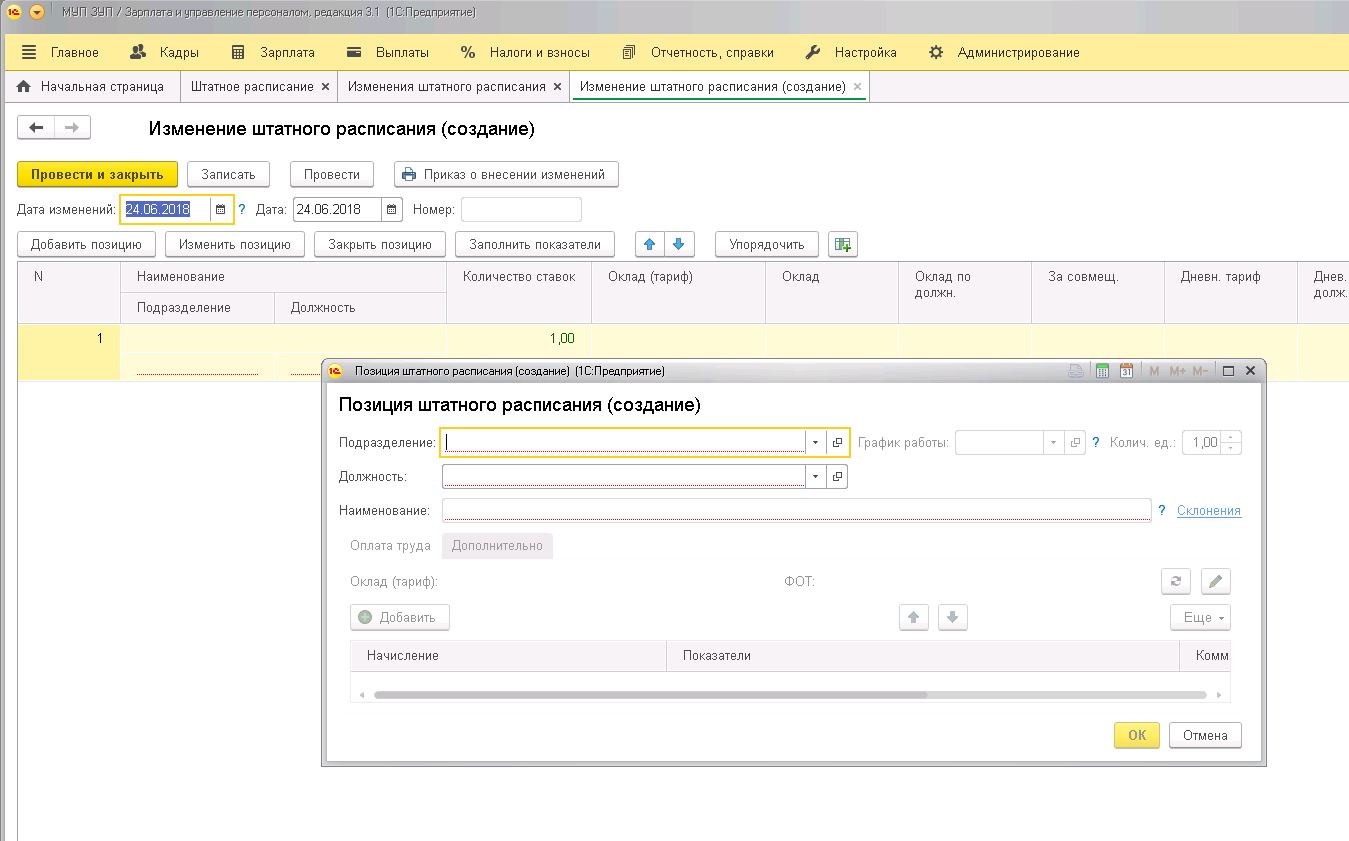Click the Должность input field in dialog
1349x841 pixels.
[x=624, y=476]
